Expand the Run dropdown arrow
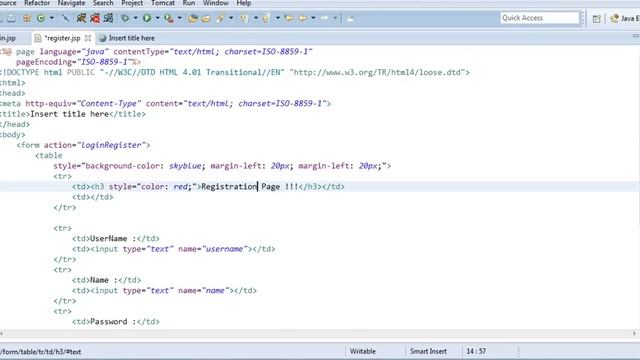The width and height of the screenshot is (640, 360). click(x=158, y=18)
